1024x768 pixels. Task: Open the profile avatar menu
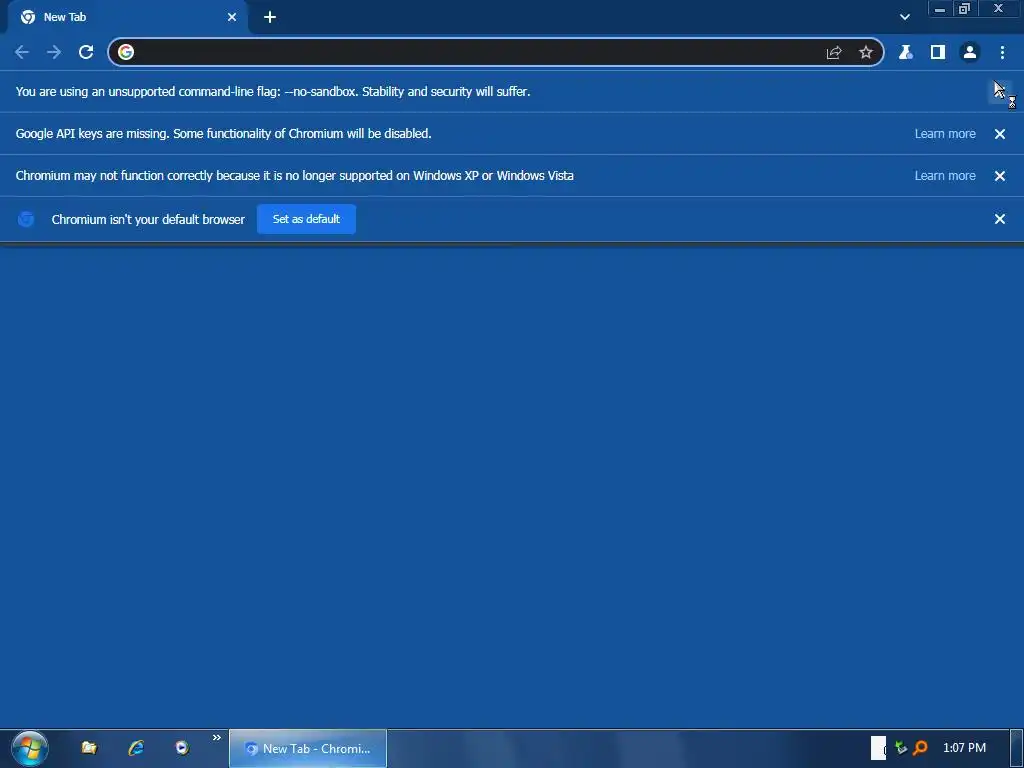coord(970,52)
